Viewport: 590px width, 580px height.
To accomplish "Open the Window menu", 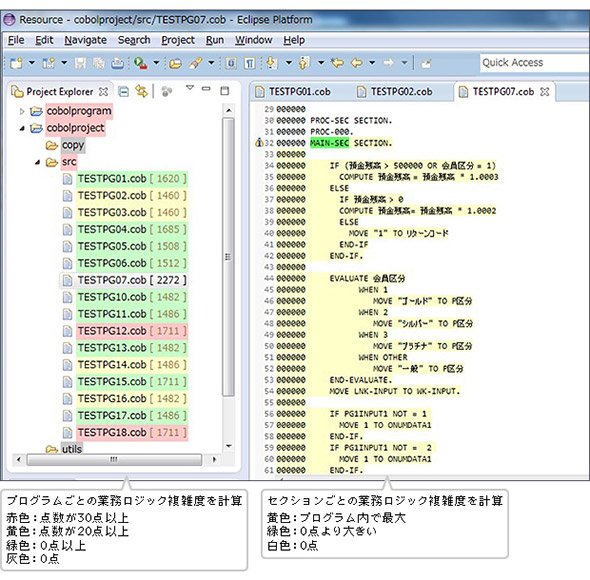I will click(x=253, y=40).
